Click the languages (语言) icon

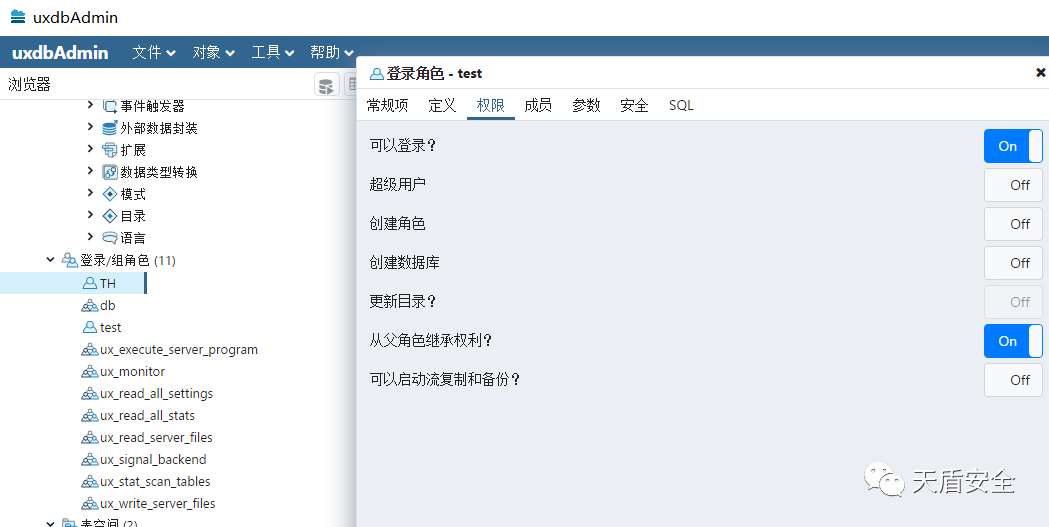click(x=110, y=238)
